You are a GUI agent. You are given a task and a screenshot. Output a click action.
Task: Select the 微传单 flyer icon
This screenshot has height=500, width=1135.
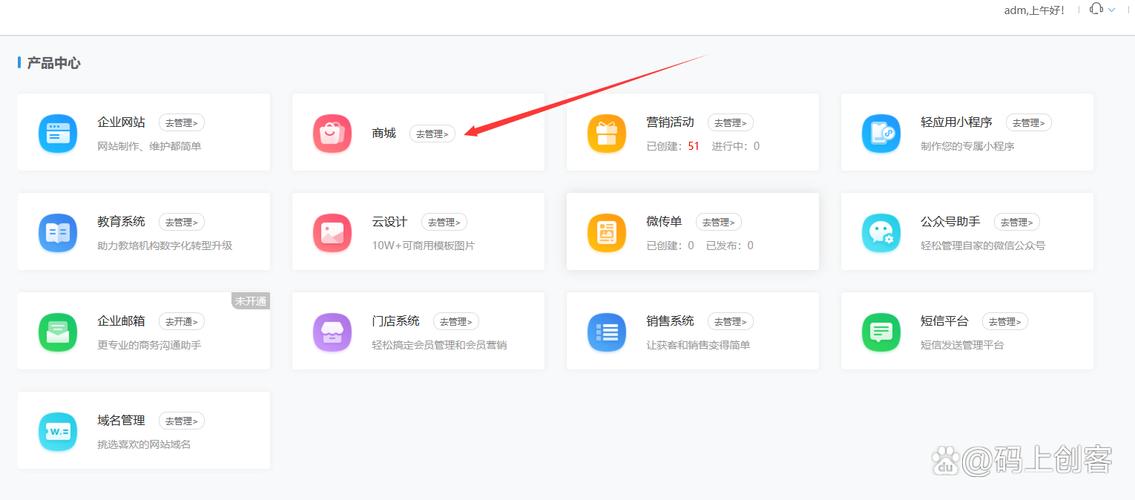(606, 232)
